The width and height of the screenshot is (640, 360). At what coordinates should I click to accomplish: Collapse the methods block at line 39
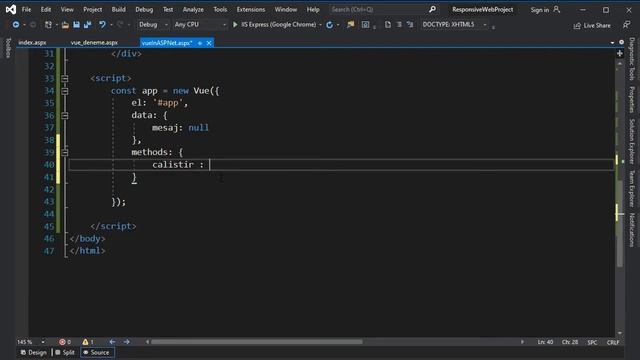pos(64,152)
